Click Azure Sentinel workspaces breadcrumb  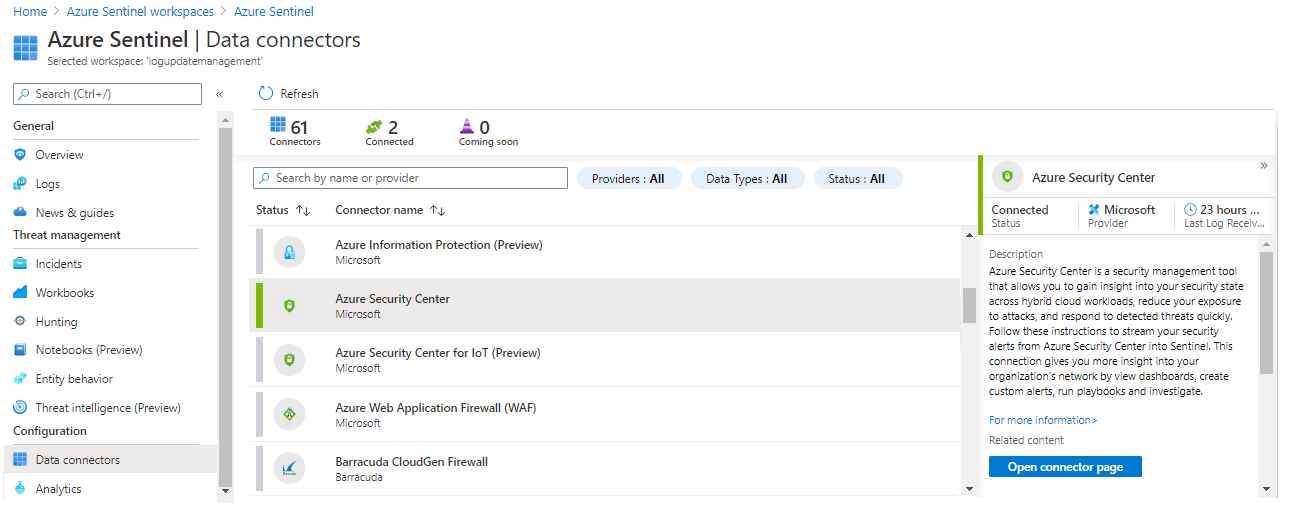pyautogui.click(x=140, y=12)
